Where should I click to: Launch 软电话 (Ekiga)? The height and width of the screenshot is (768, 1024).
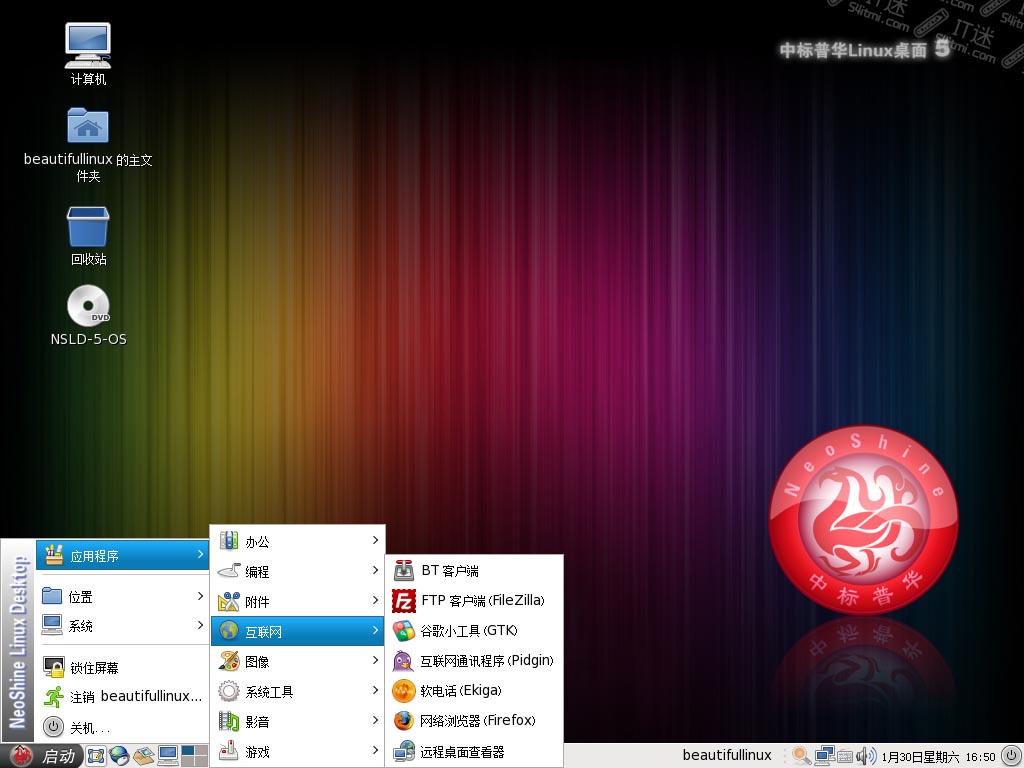(x=474, y=690)
